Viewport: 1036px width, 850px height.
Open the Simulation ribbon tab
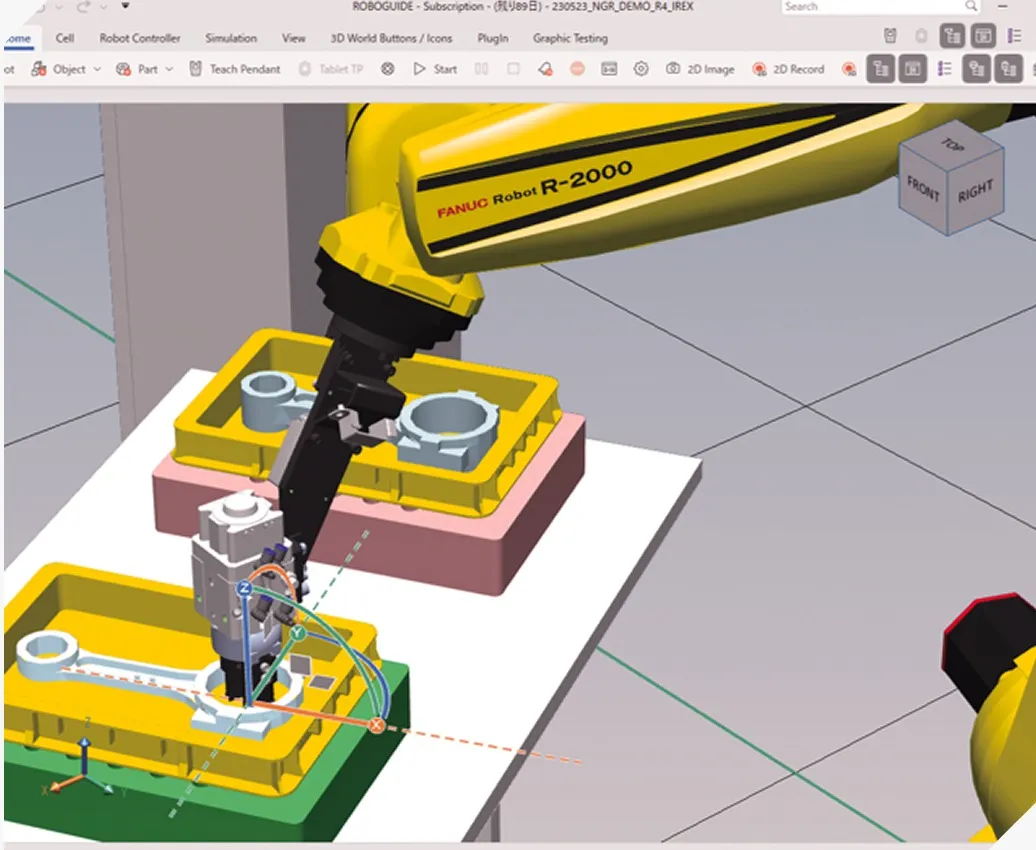point(231,38)
